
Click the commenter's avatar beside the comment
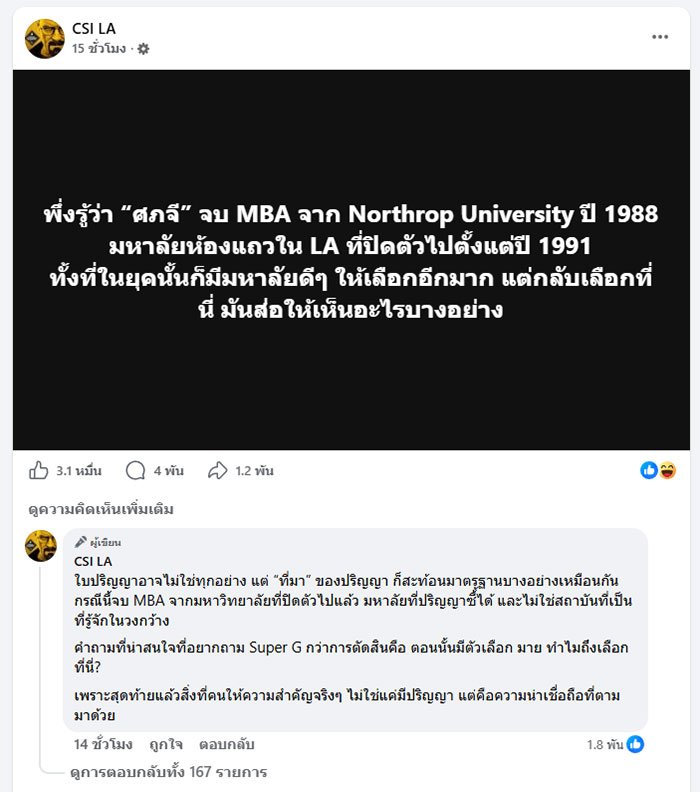coord(41,546)
